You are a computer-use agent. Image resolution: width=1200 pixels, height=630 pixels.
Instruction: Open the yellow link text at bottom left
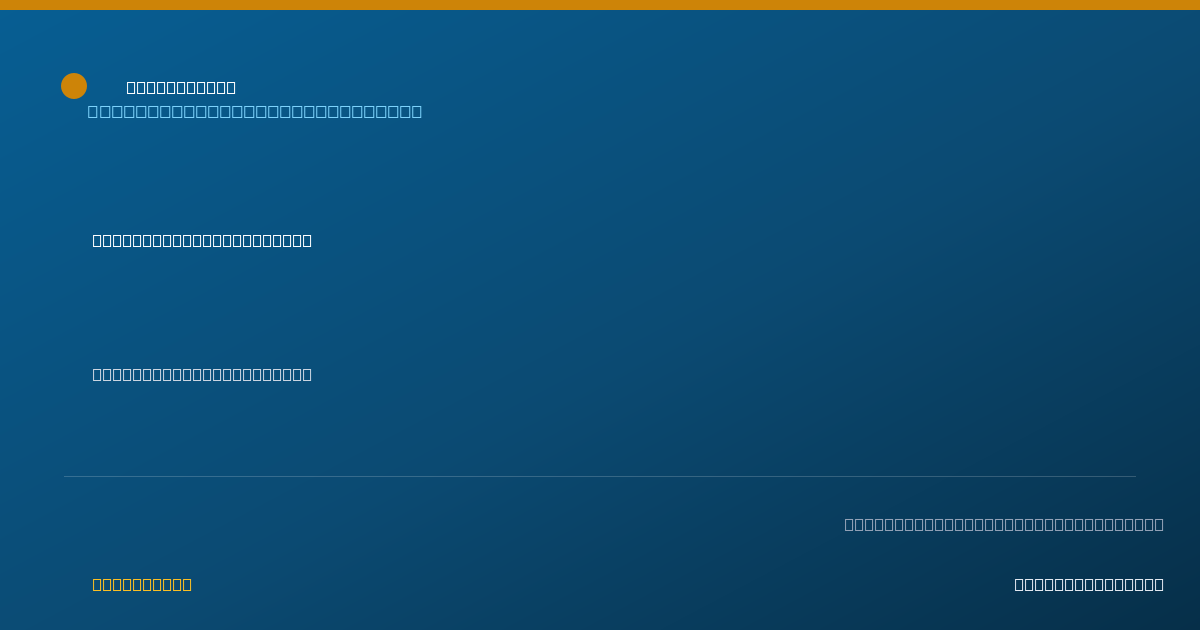142,584
